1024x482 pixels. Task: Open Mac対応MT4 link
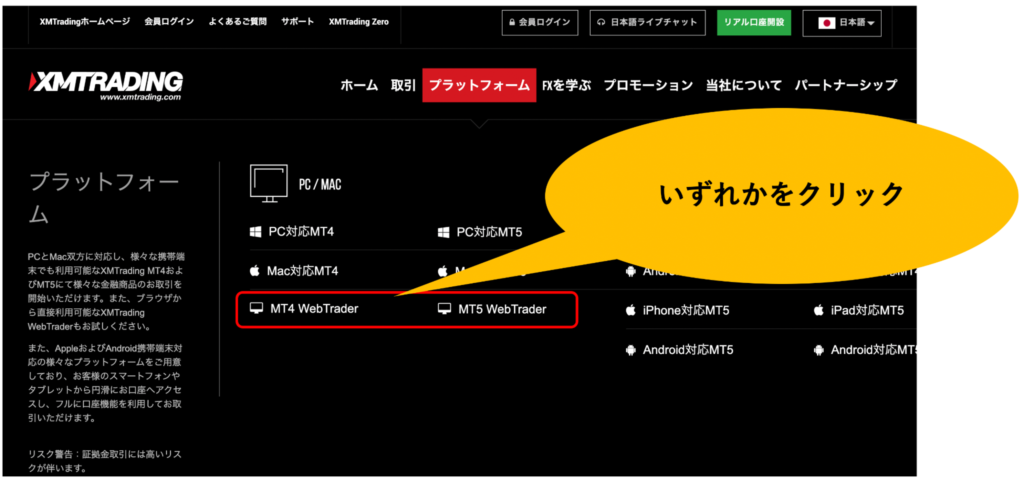pos(302,270)
